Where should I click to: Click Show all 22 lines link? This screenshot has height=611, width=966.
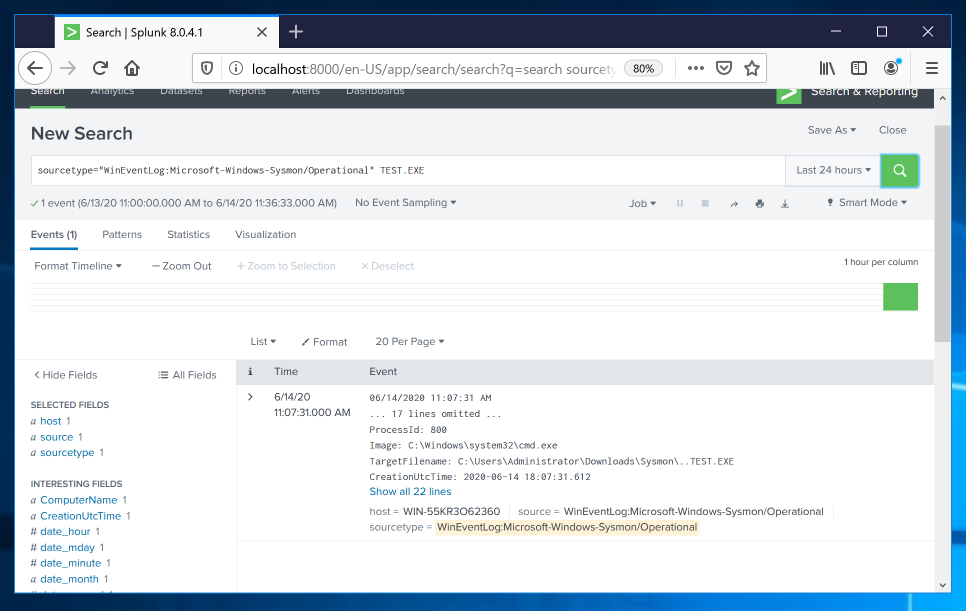[410, 492]
